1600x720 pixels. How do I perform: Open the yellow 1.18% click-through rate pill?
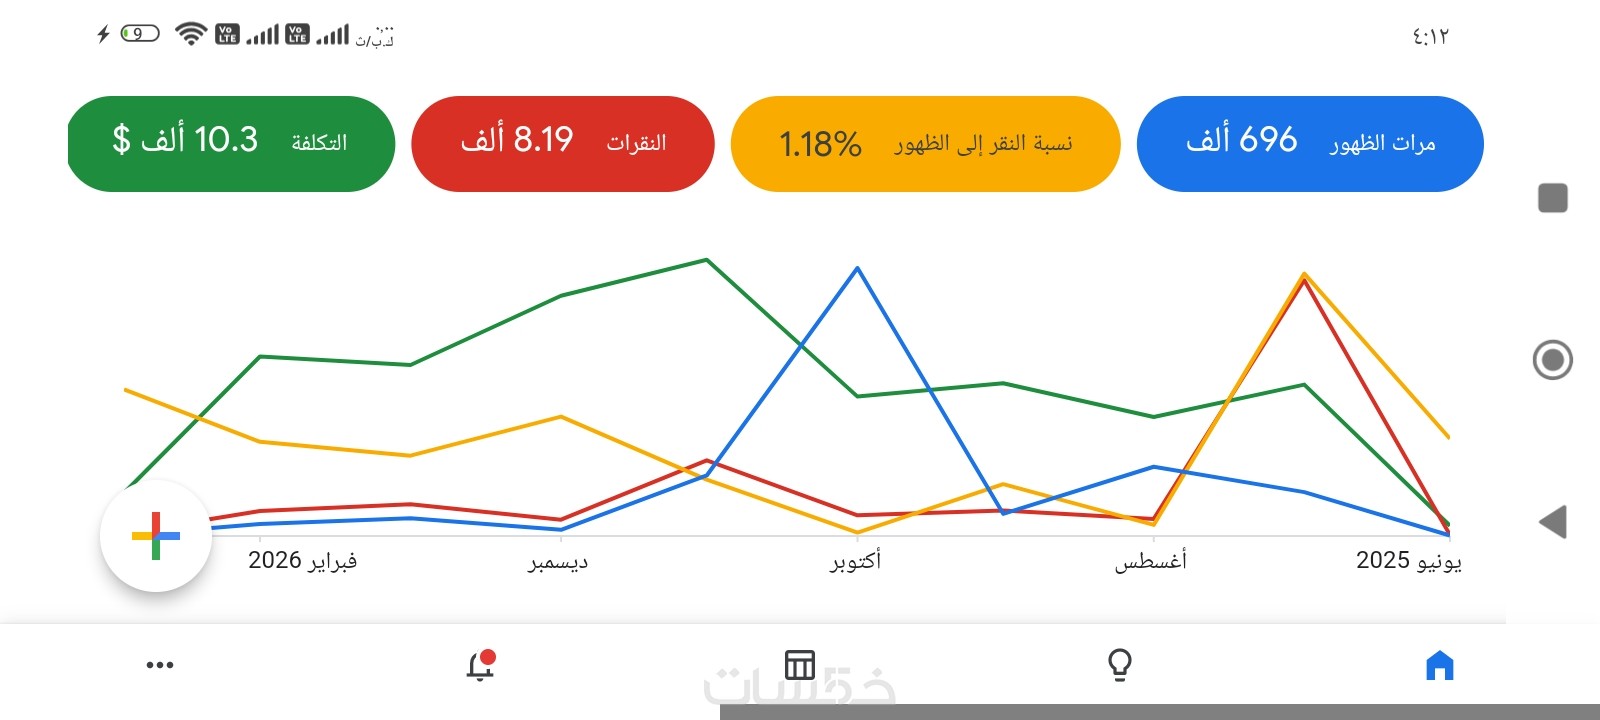click(925, 143)
